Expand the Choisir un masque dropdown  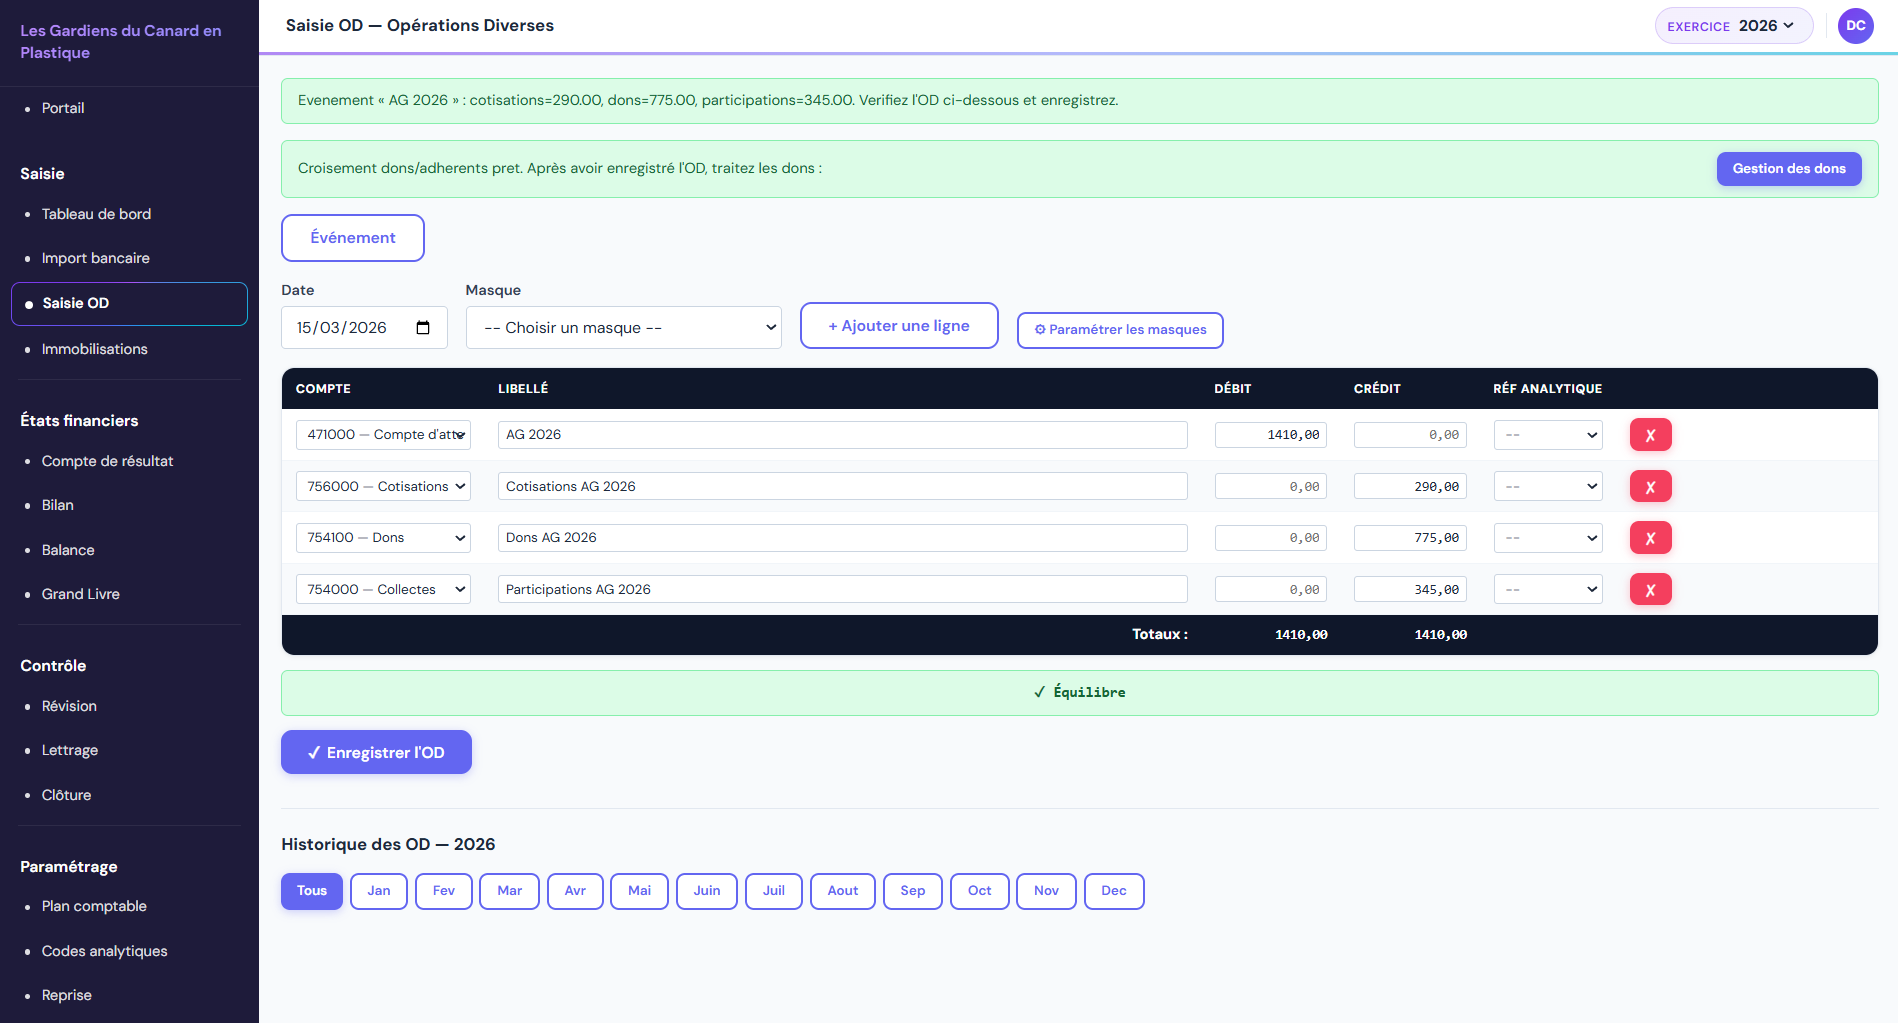(623, 328)
